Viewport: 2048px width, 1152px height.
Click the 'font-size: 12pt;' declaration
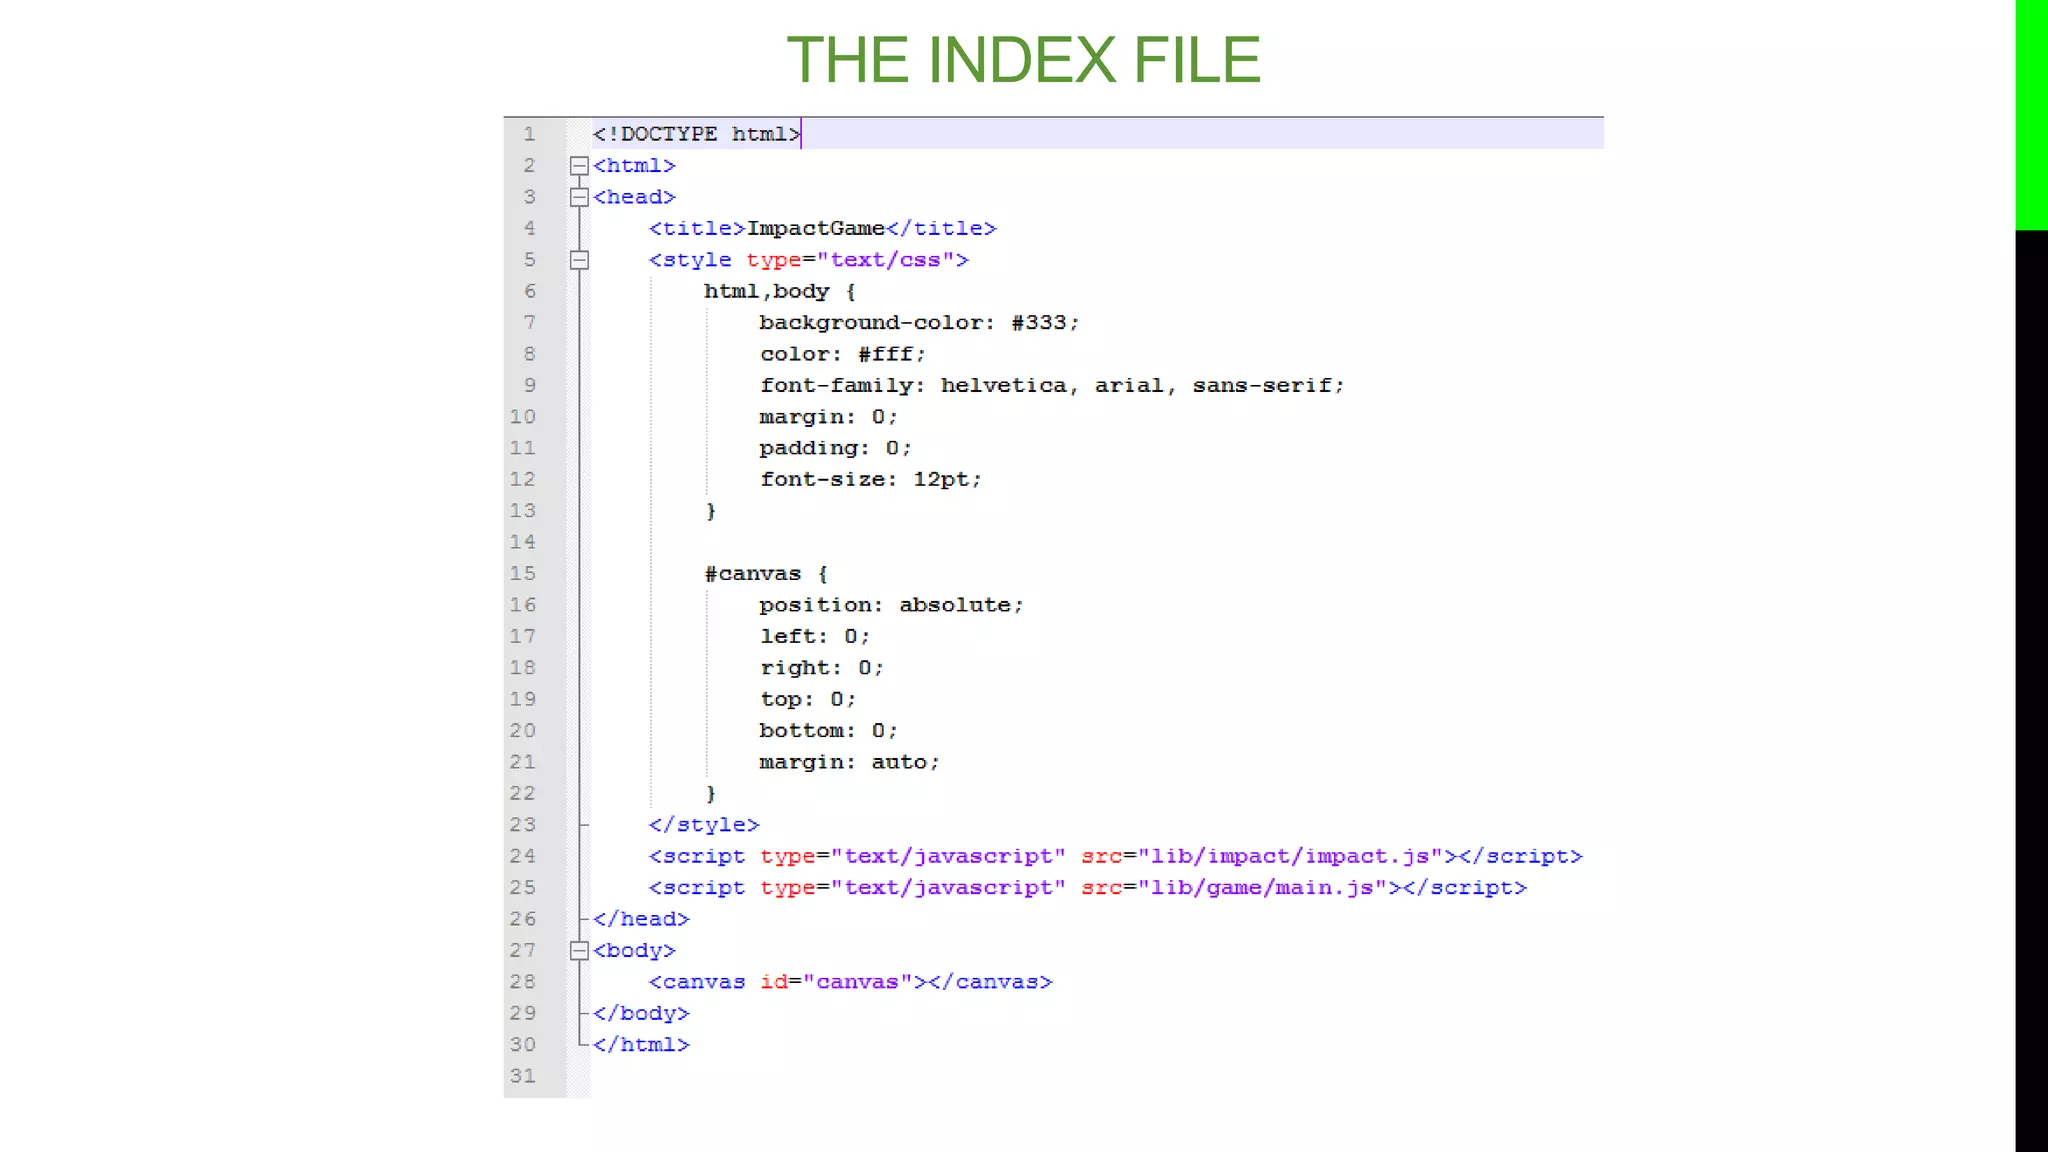870,479
